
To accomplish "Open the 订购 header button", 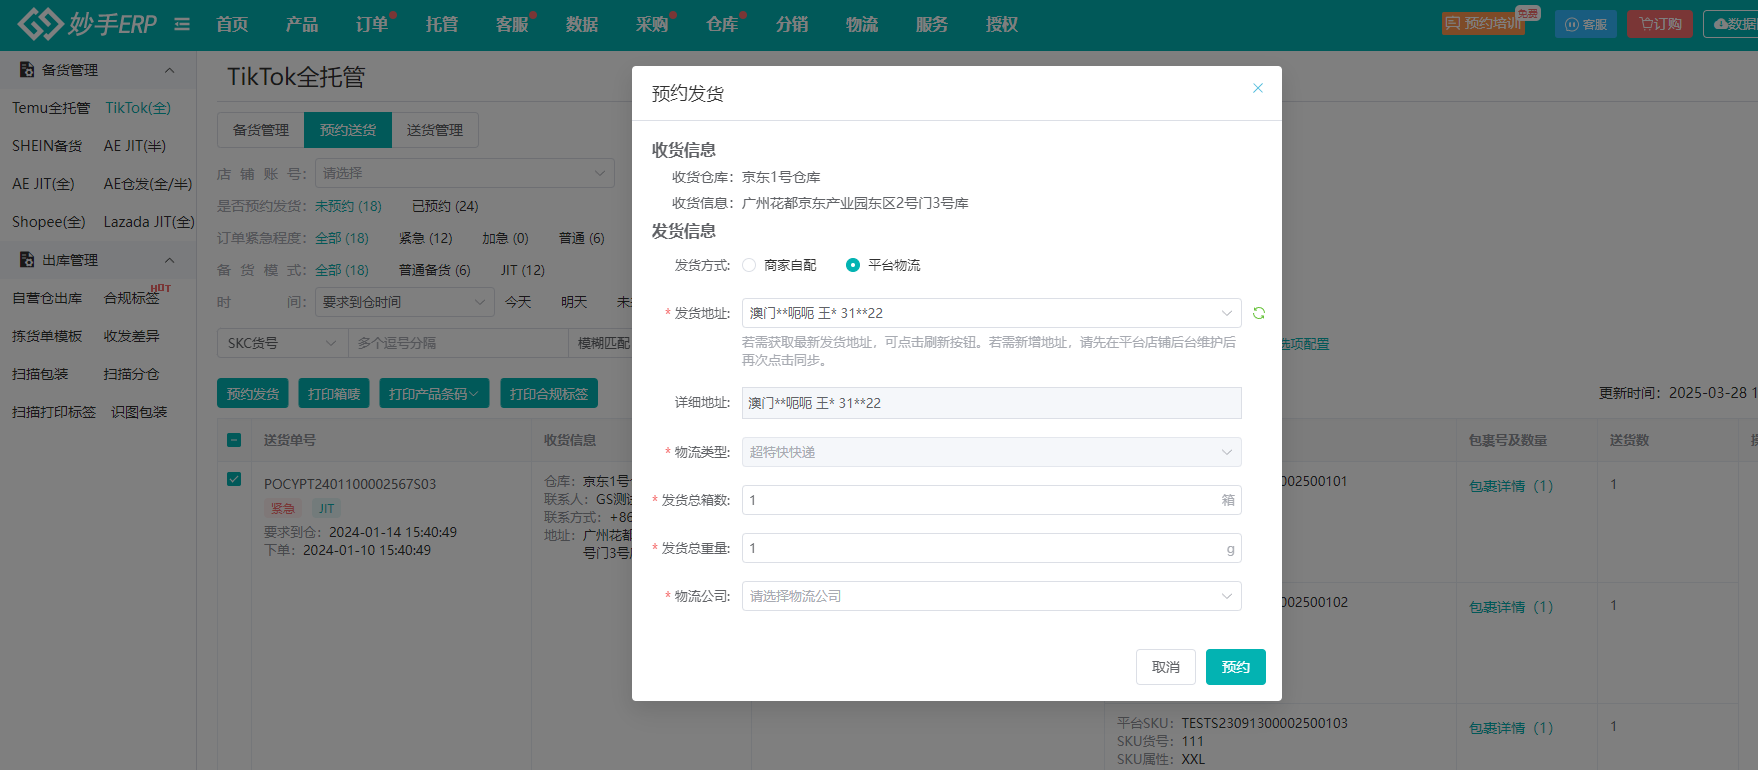I will pos(1660,24).
